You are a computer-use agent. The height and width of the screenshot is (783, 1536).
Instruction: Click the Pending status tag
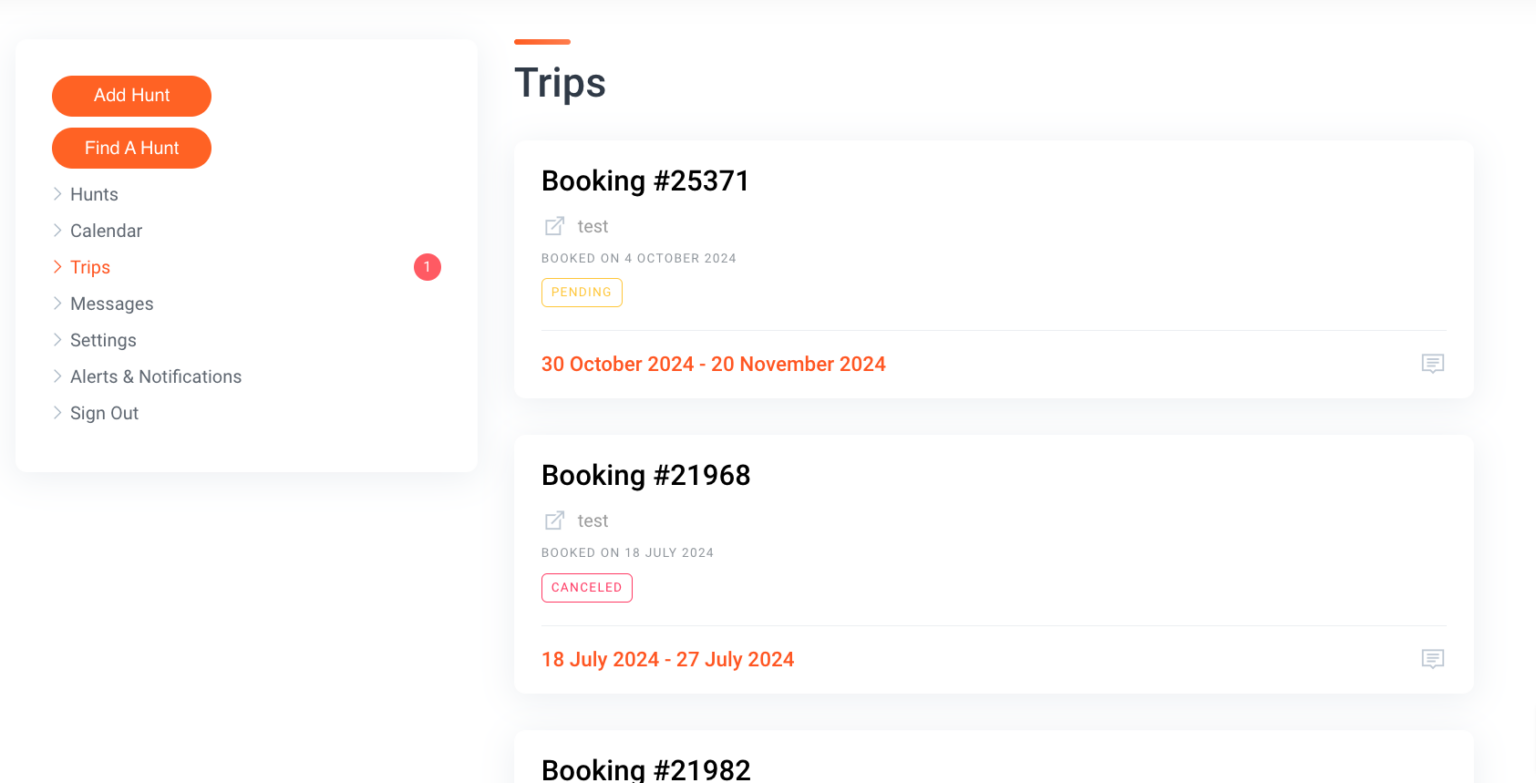[582, 292]
